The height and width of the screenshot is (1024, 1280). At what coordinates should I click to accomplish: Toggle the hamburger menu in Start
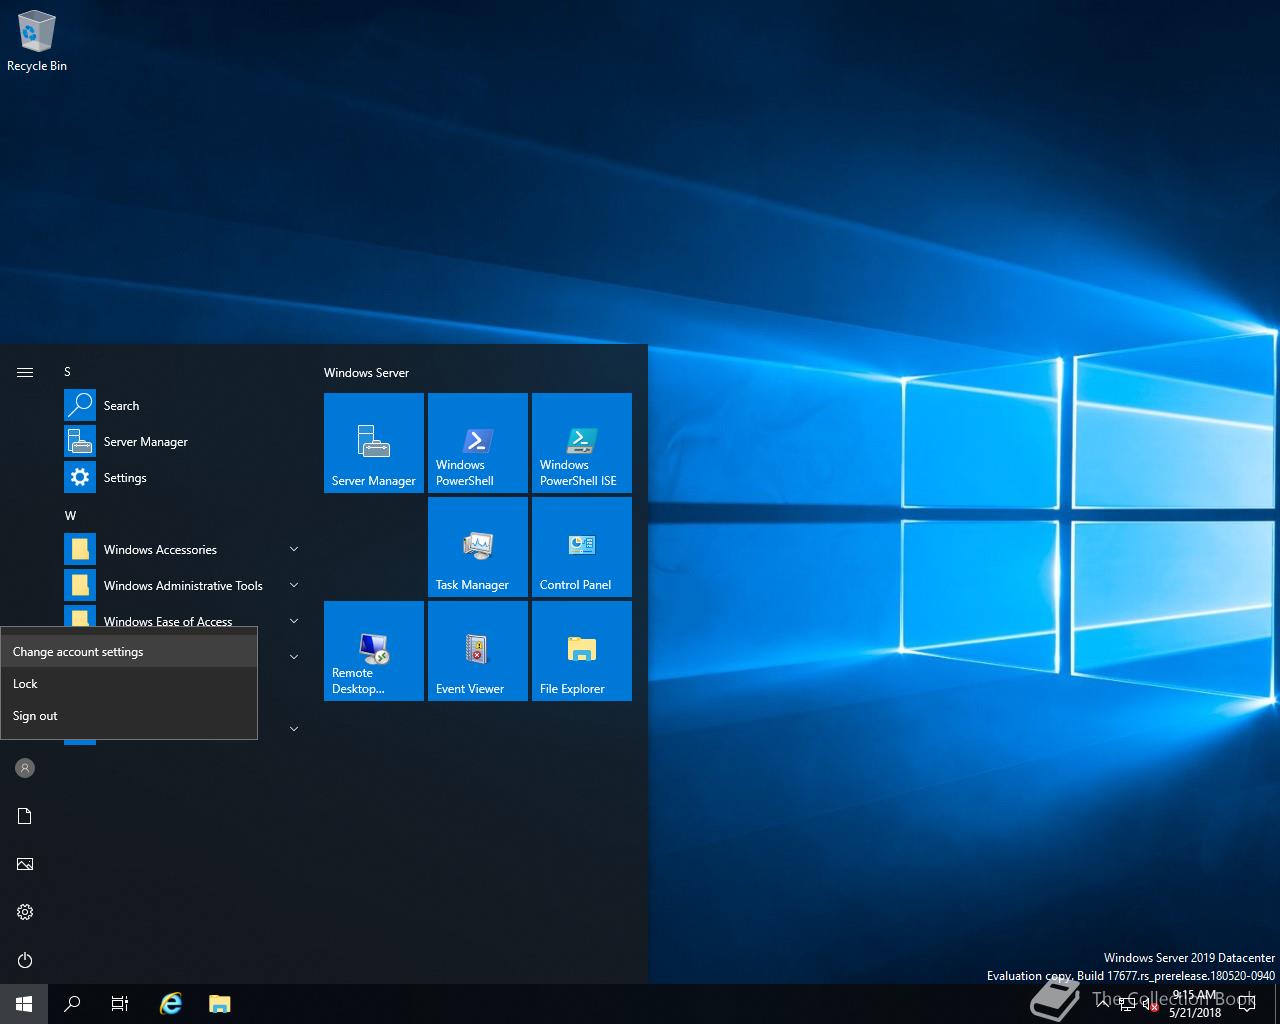tap(25, 373)
